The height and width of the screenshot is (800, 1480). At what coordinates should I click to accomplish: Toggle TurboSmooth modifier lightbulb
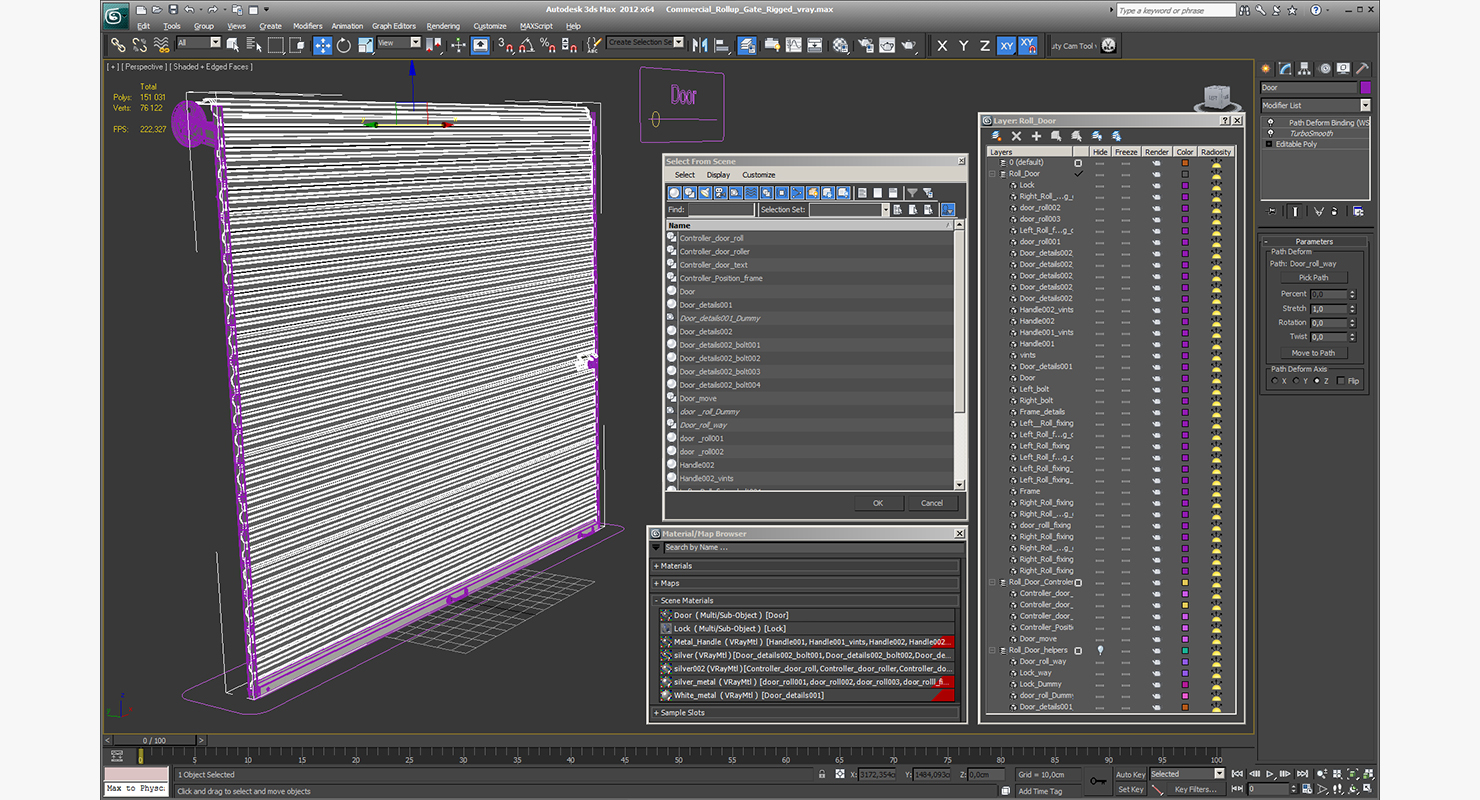point(1271,133)
